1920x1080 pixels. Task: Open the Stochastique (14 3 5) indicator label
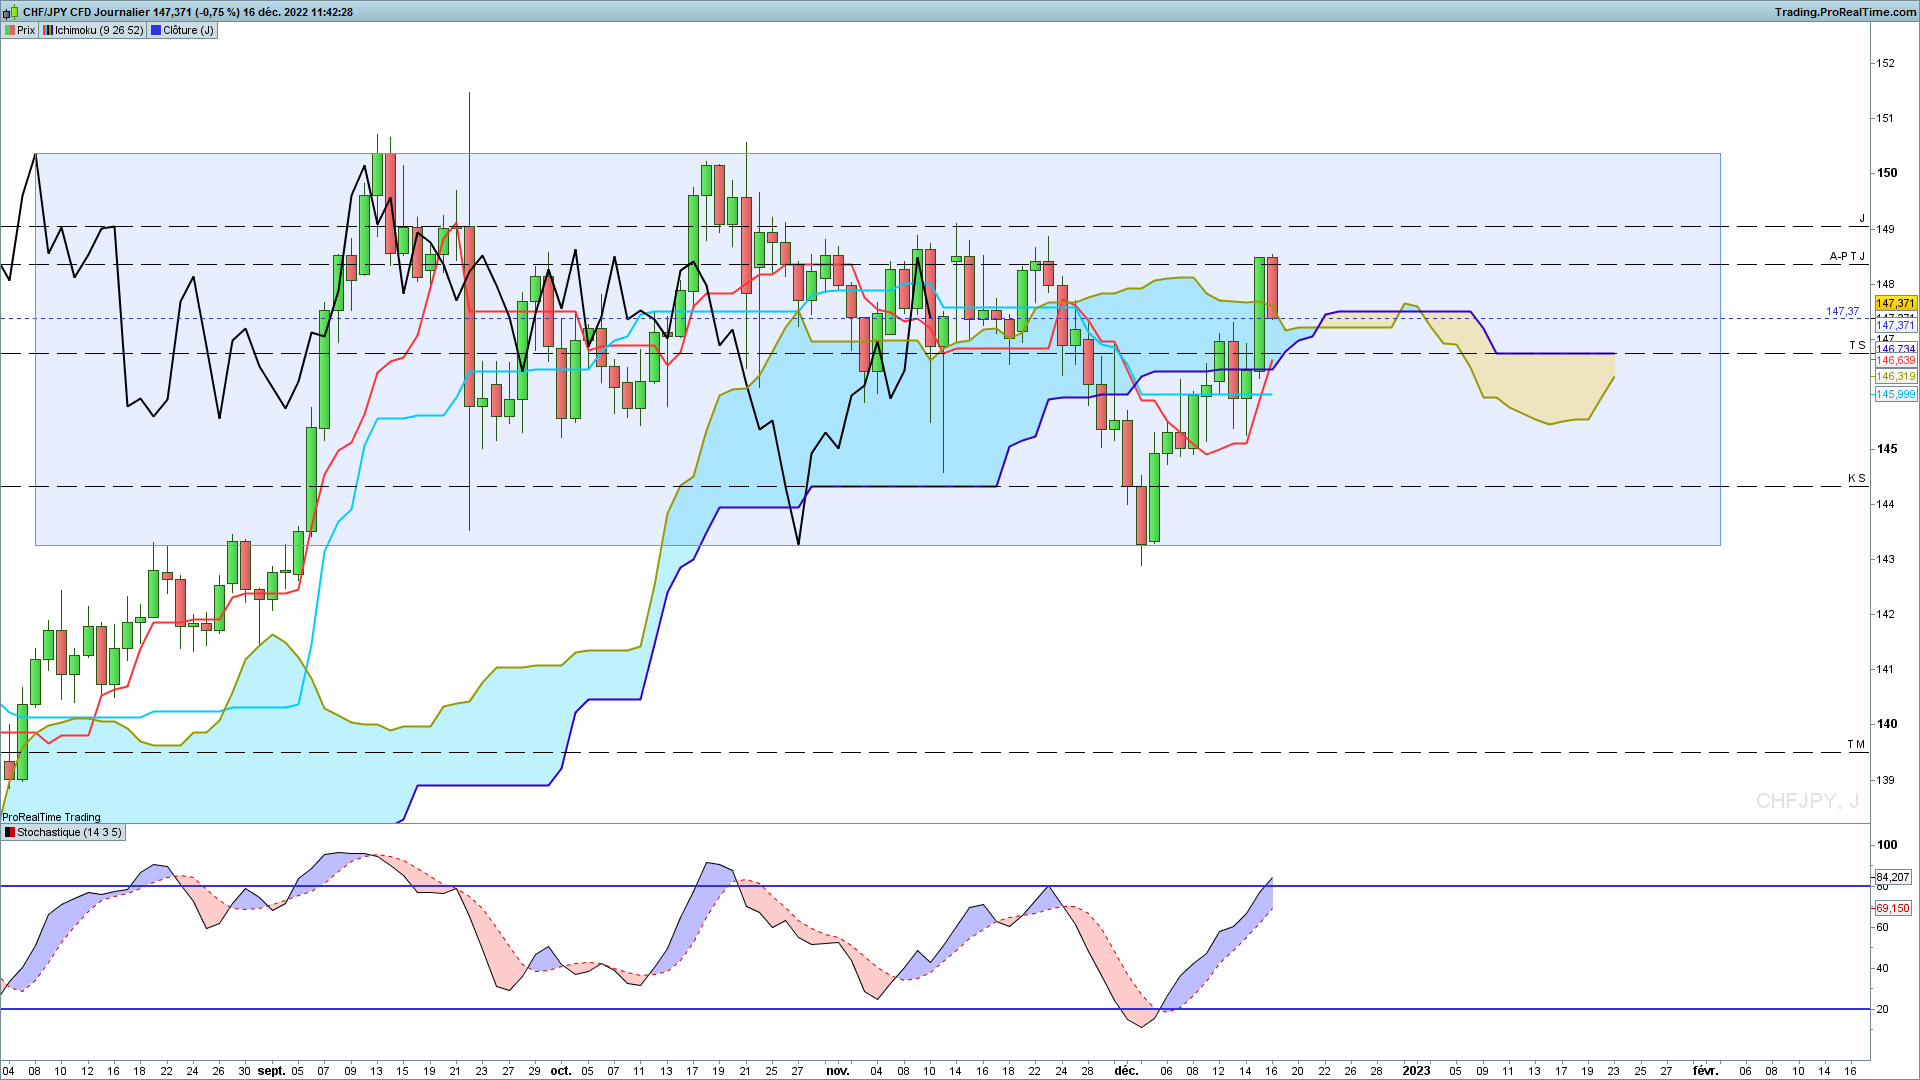coord(62,832)
